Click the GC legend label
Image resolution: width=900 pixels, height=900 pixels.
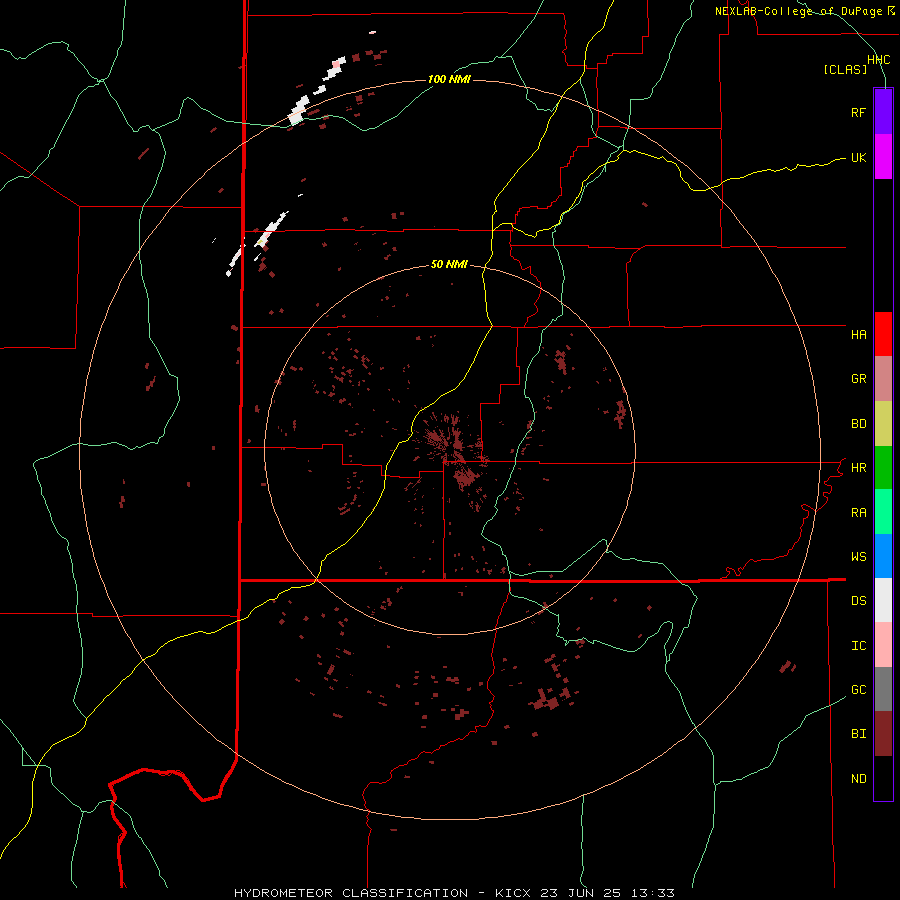coord(858,690)
